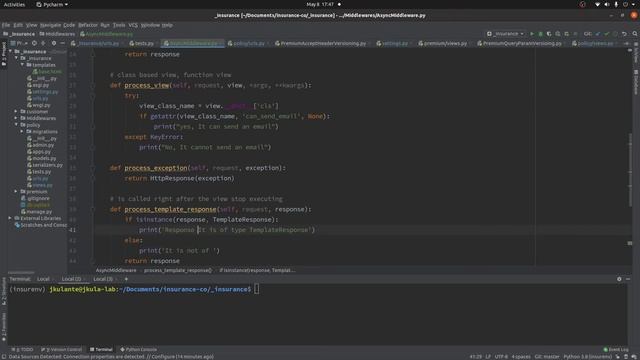Click the network icon in top bar
This screenshot has height=360, width=640.
pos(598,4)
